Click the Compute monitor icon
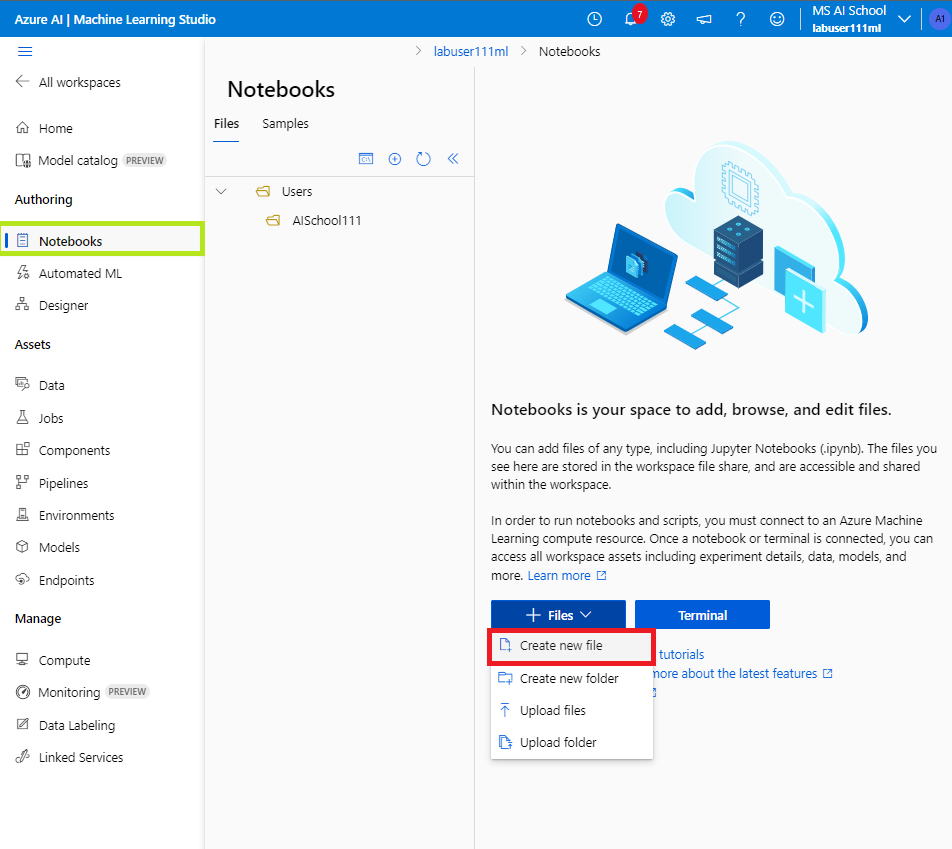Viewport: 952px width, 849px height. point(22,659)
